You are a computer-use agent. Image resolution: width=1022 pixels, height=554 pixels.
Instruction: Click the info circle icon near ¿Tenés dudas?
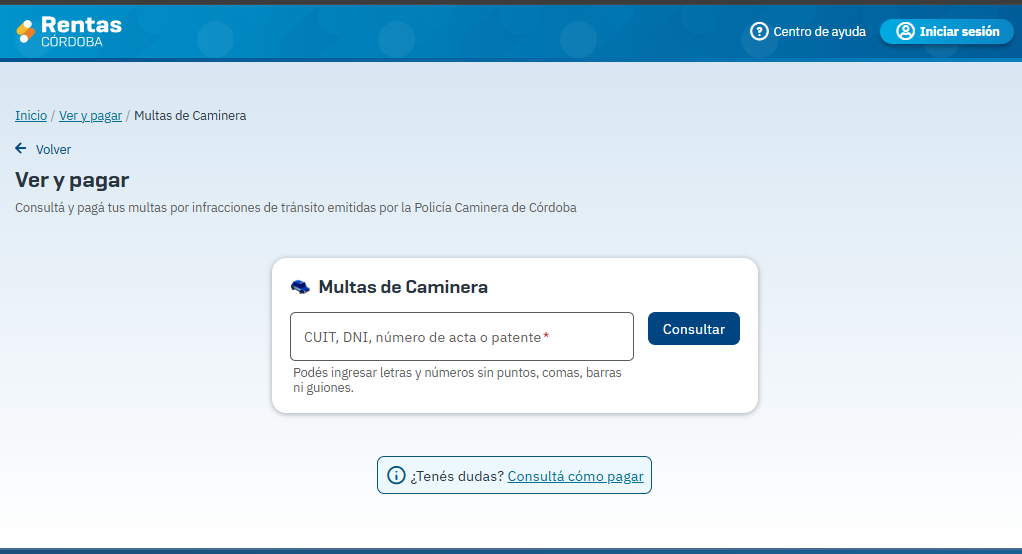[x=396, y=476]
